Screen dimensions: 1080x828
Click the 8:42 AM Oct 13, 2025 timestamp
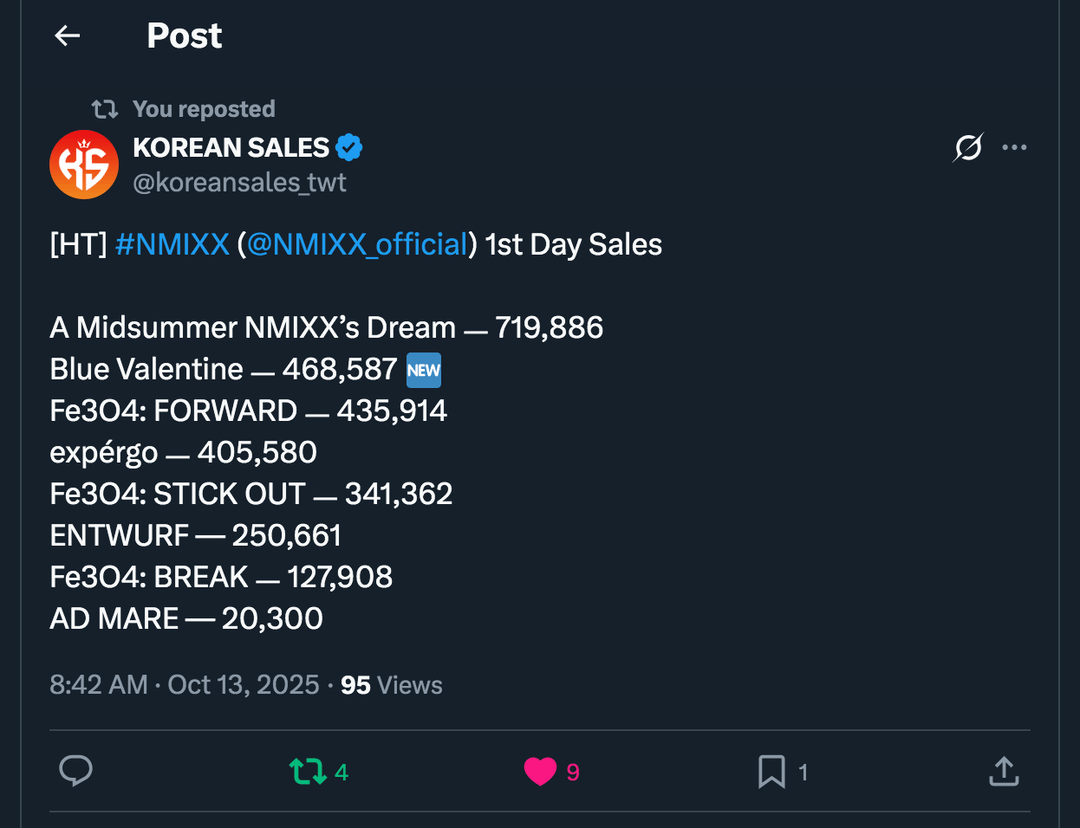pos(184,685)
